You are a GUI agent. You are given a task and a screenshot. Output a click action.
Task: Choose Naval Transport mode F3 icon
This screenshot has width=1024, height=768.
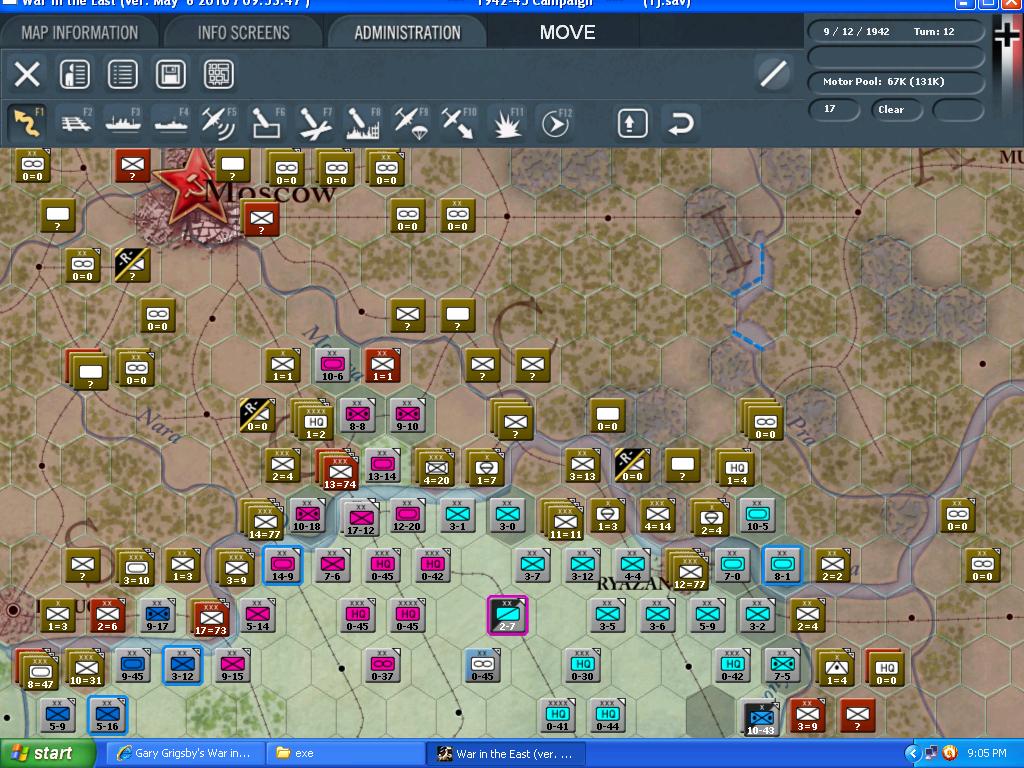[x=123, y=122]
